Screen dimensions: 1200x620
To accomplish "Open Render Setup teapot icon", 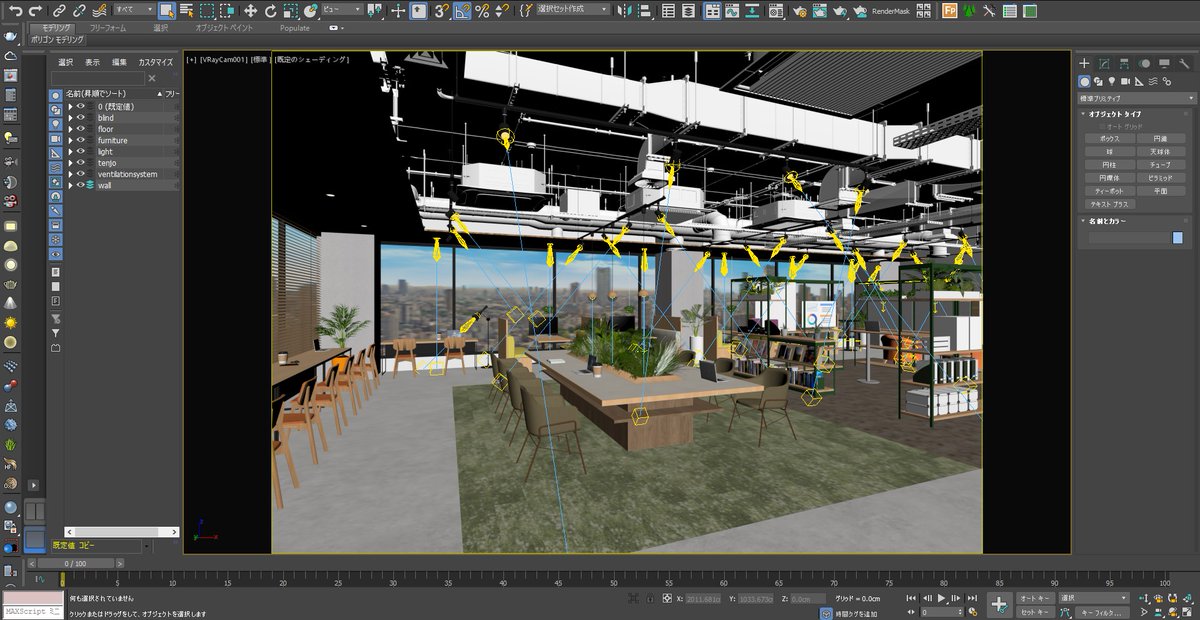I will [800, 11].
